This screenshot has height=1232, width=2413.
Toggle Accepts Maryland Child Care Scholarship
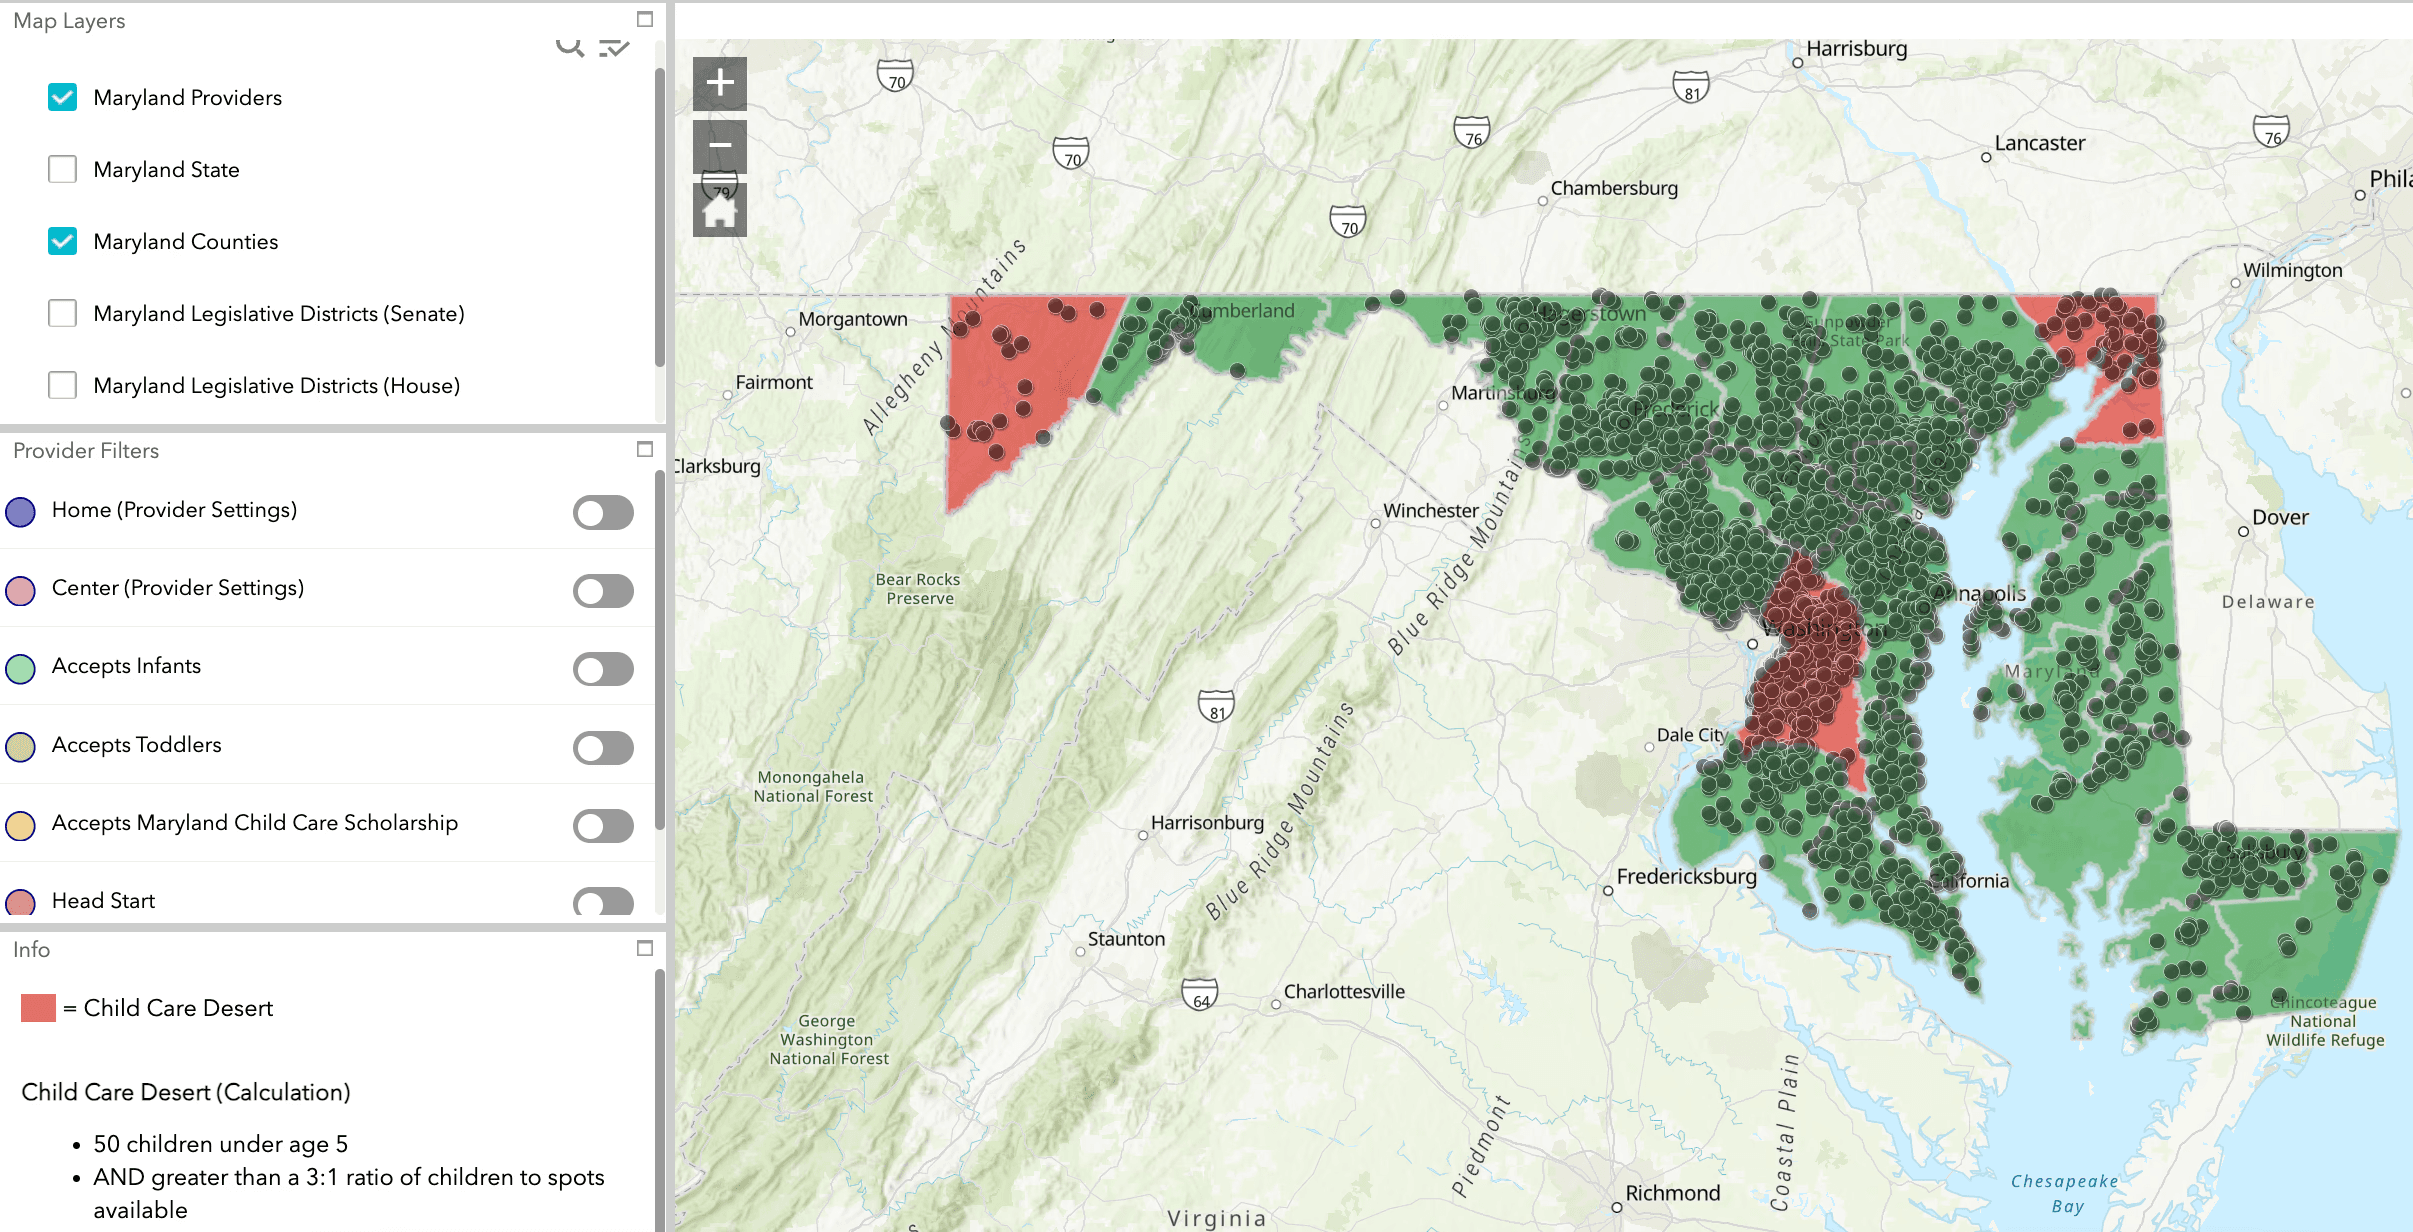point(603,825)
